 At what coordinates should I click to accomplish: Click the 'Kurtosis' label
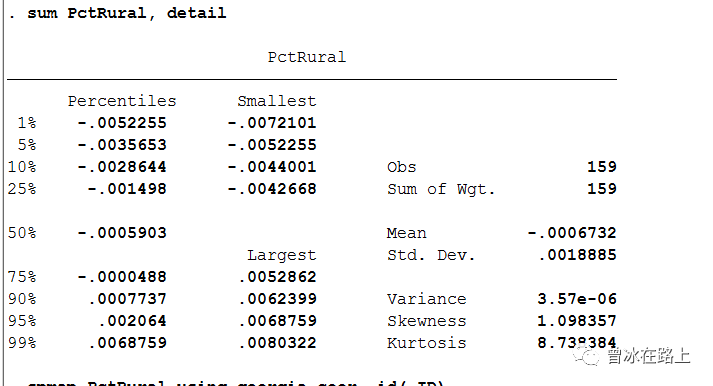pos(427,343)
